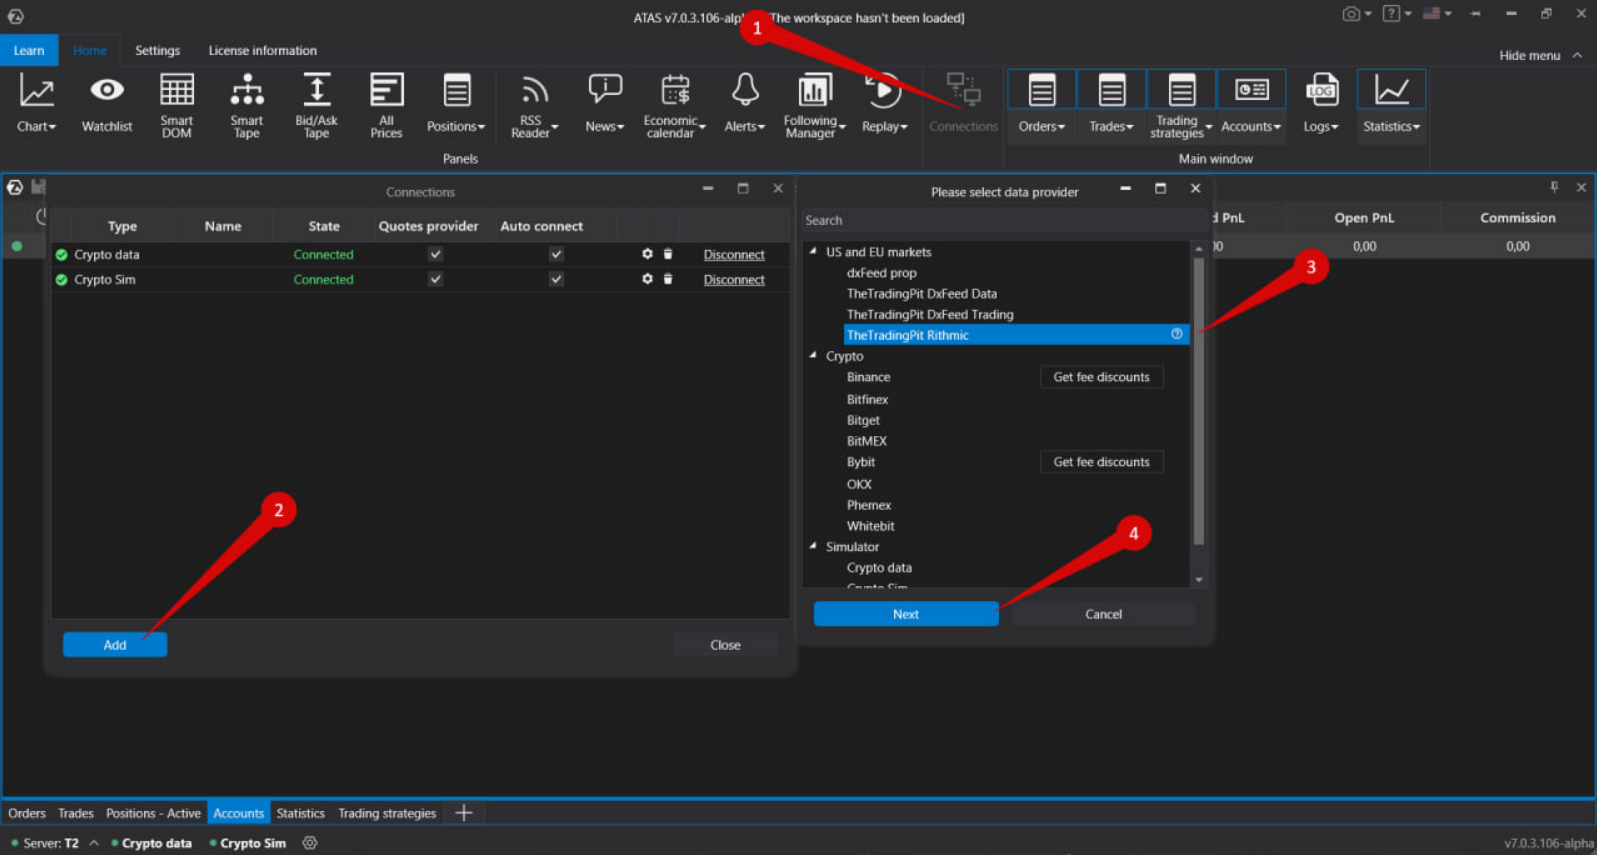Select the Bitfinex provider
Viewport: 1597px width, 855px height.
pyautogui.click(x=867, y=399)
